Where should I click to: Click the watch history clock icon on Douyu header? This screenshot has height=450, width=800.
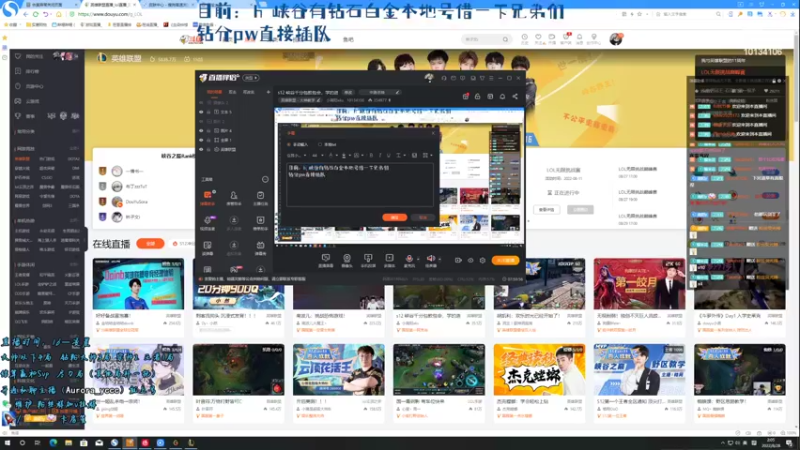(x=524, y=38)
